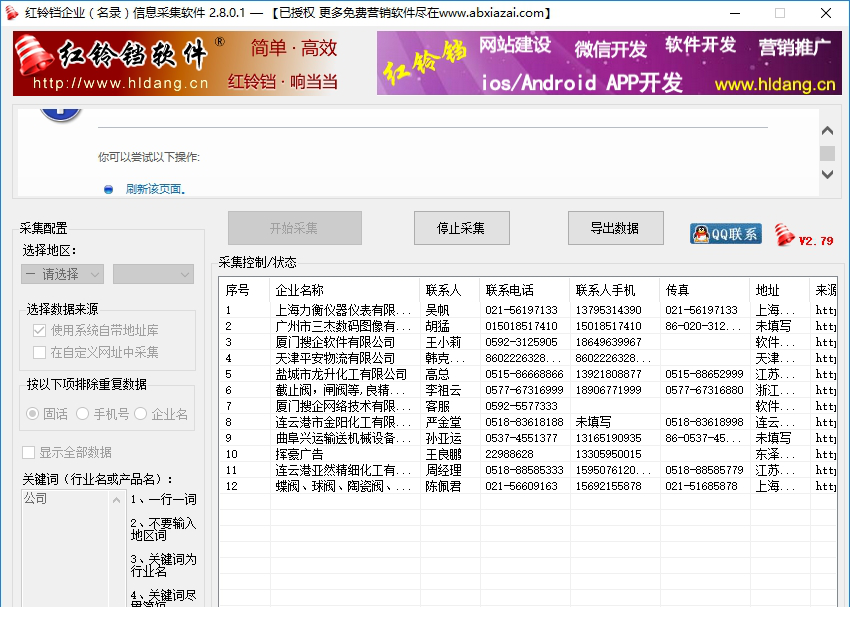The width and height of the screenshot is (850, 631).
Task: Click browser panel scroll up arrow
Action: pyautogui.click(x=827, y=131)
